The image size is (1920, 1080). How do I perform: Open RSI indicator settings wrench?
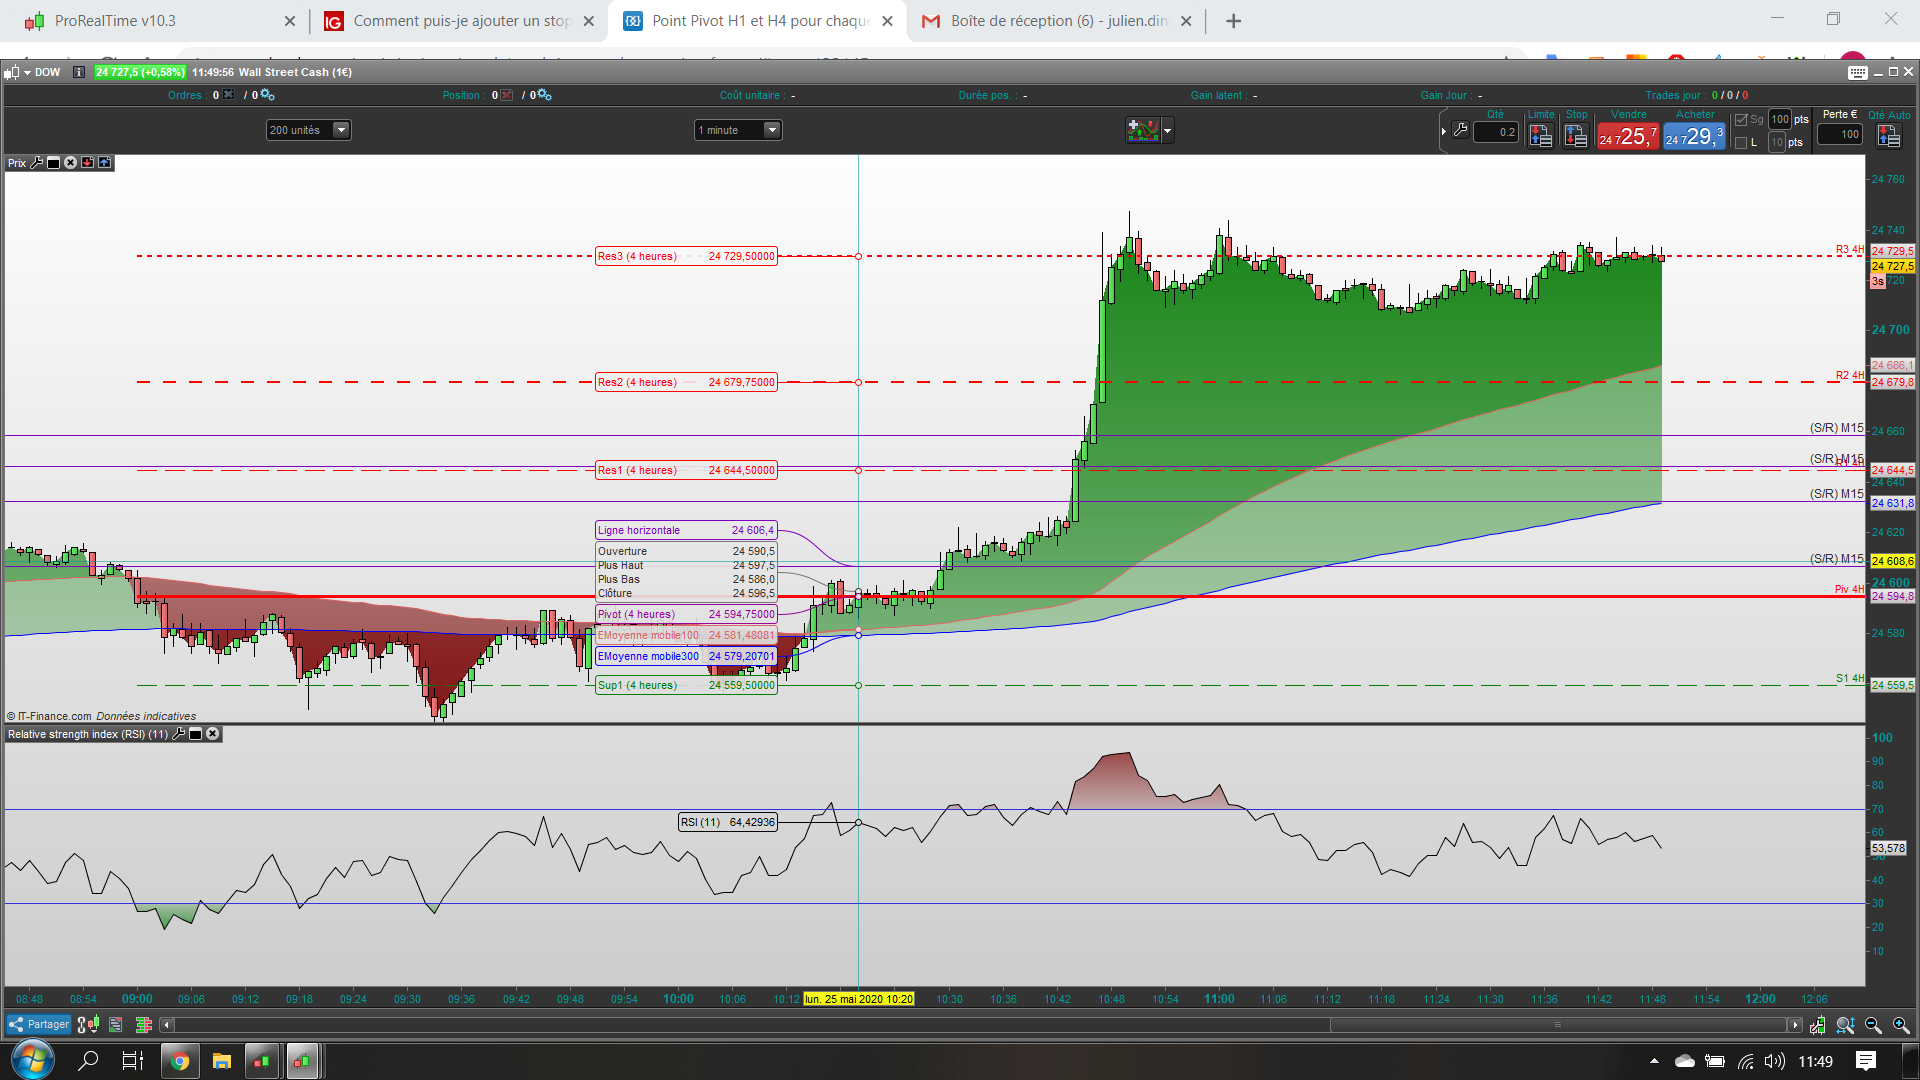[x=179, y=734]
